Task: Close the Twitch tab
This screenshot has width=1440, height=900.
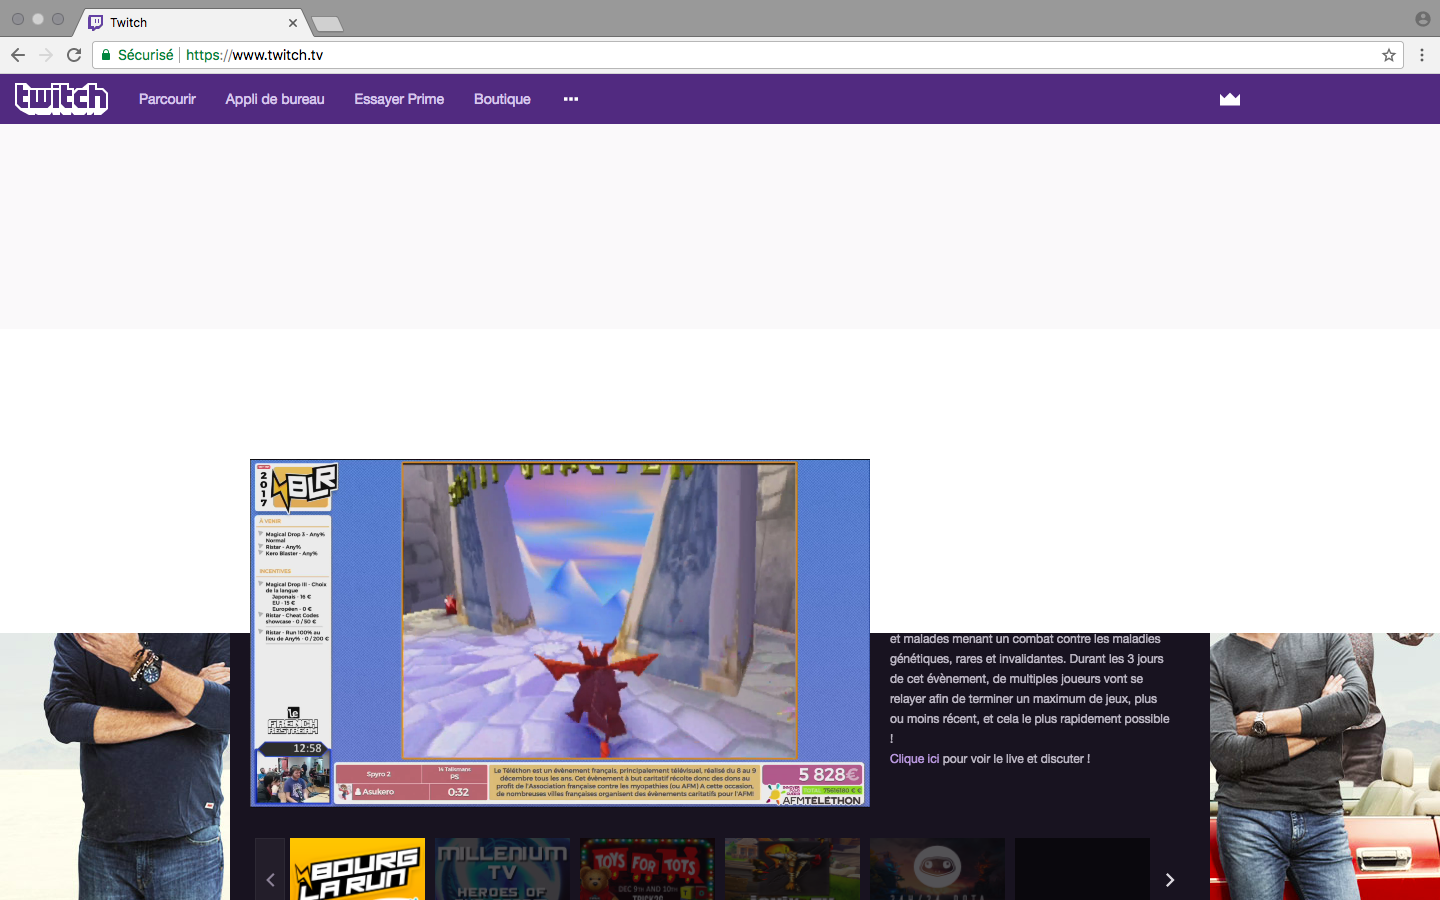Action: pos(293,22)
